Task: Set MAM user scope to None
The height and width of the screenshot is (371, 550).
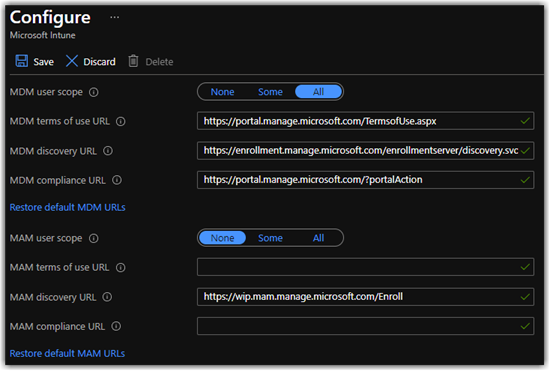Action: pos(222,238)
